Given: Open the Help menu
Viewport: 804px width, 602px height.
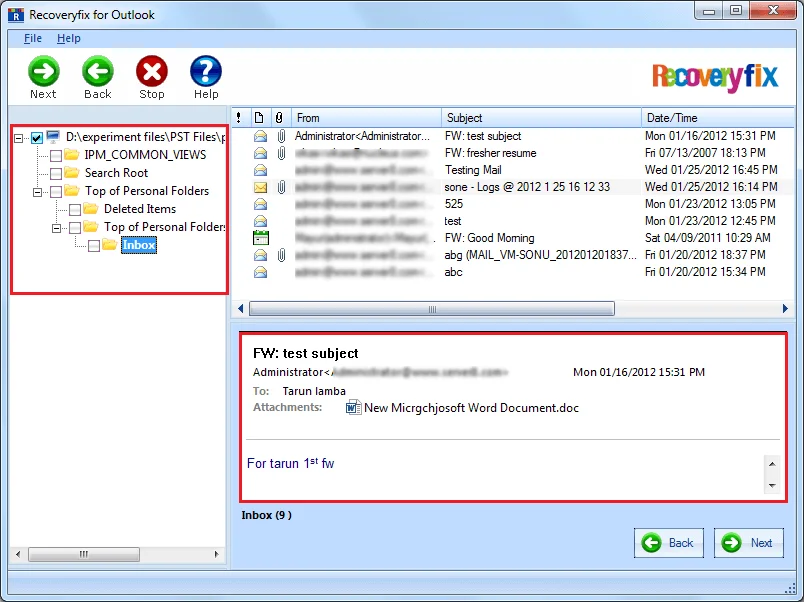Looking at the screenshot, I should pos(69,38).
